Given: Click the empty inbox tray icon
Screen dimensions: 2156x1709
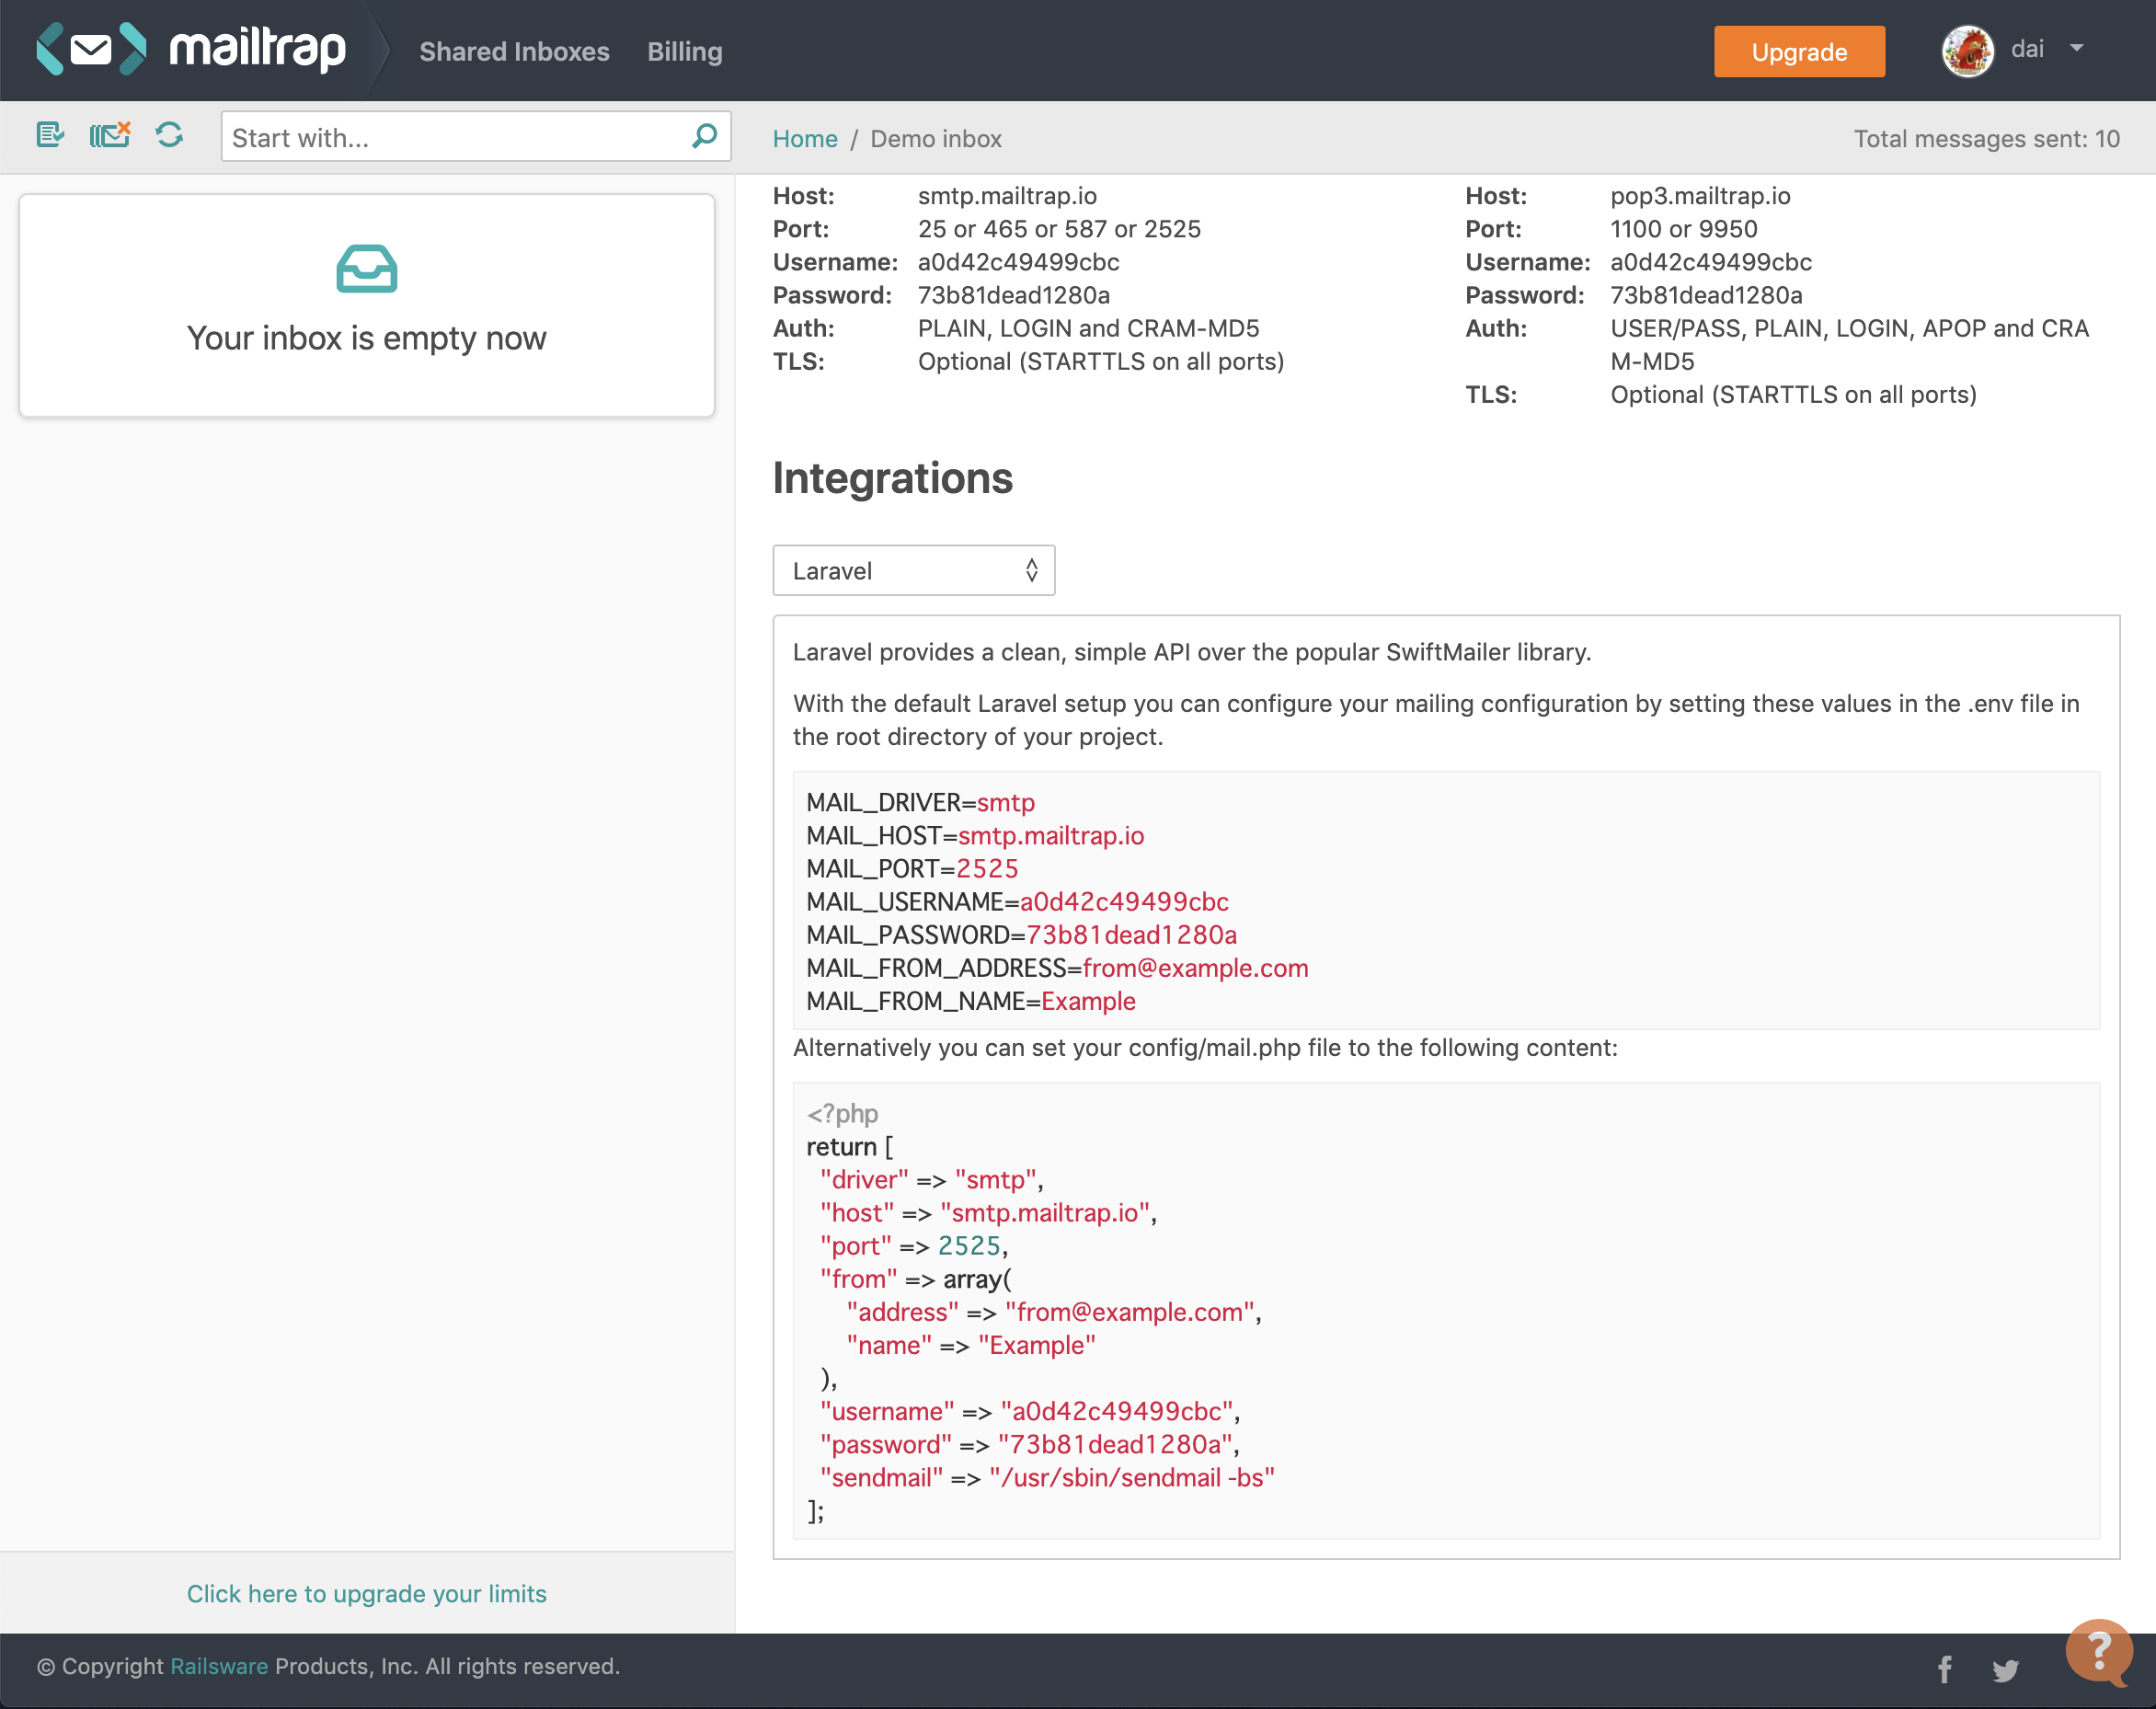Looking at the screenshot, I should click(366, 268).
